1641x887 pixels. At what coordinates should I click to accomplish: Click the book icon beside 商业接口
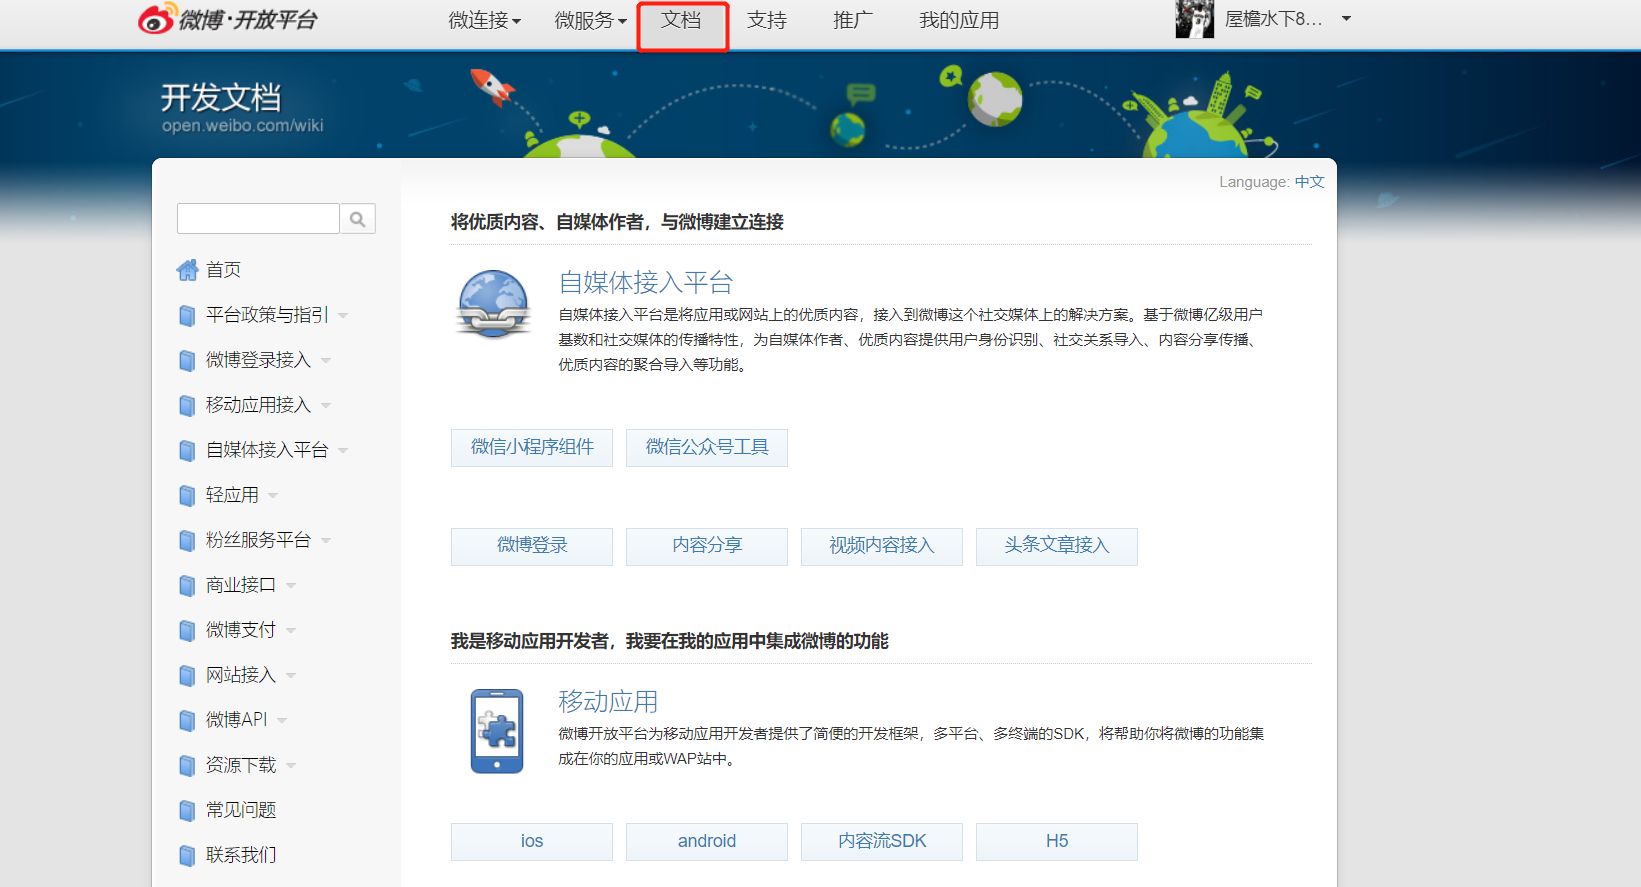point(187,586)
